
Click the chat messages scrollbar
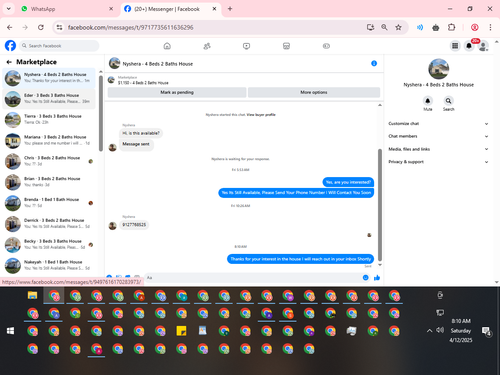point(380,205)
